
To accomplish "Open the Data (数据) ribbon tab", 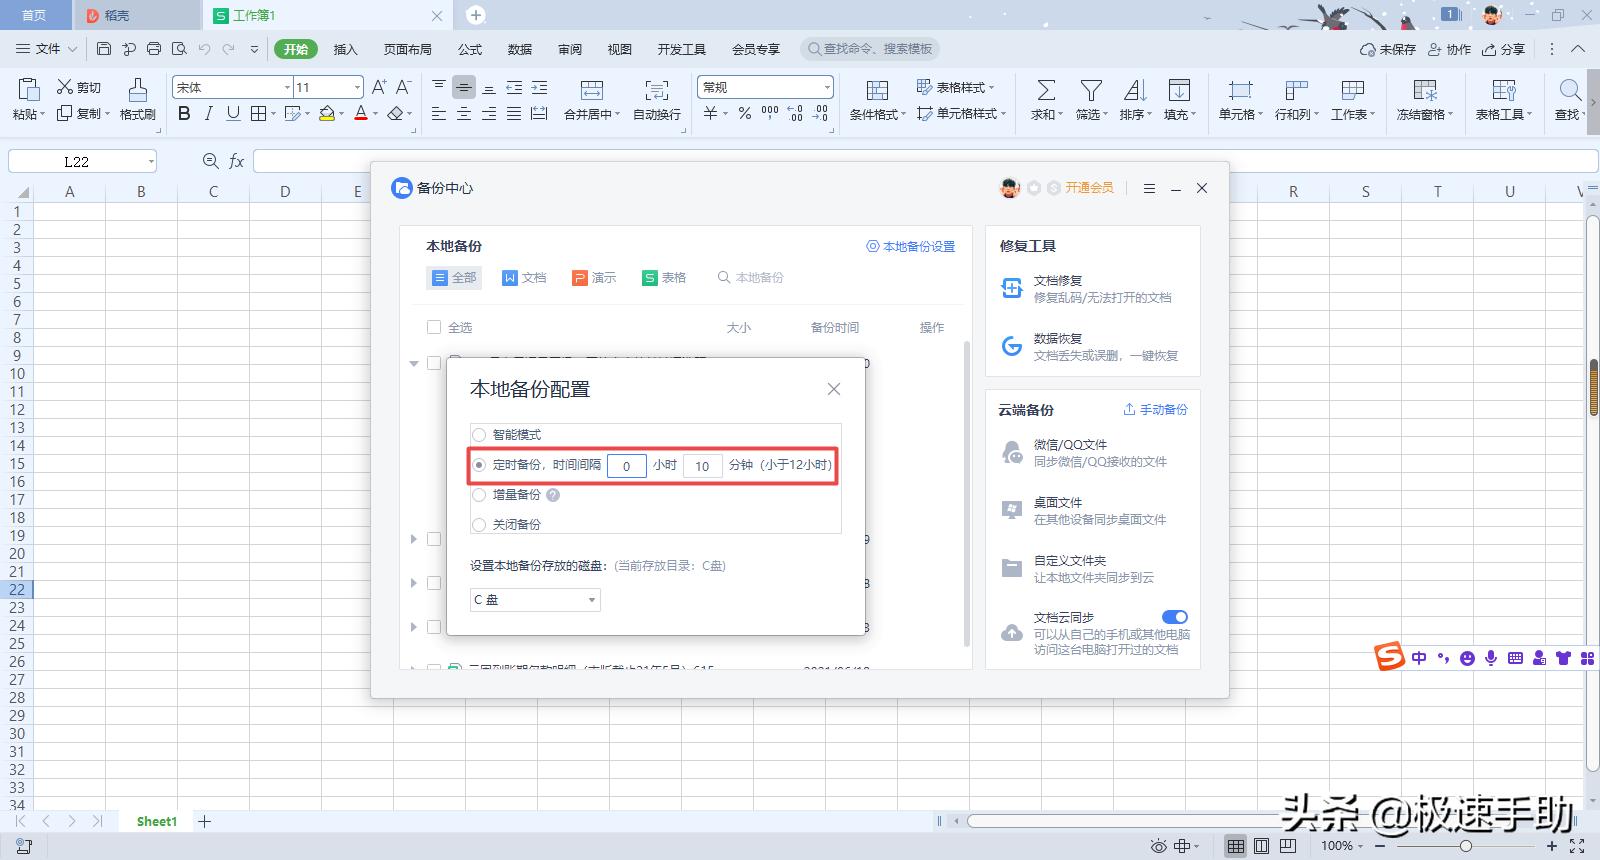I will click(520, 49).
